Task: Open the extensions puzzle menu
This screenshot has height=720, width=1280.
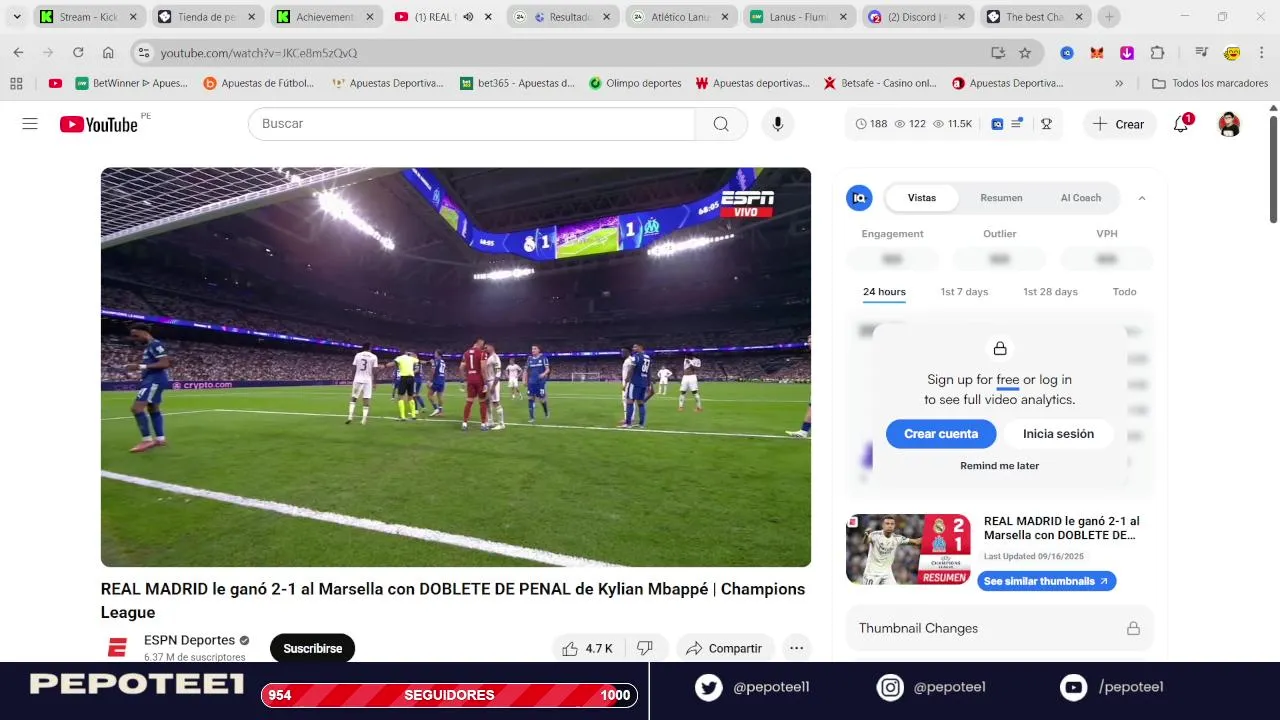Action: pyautogui.click(x=1157, y=53)
